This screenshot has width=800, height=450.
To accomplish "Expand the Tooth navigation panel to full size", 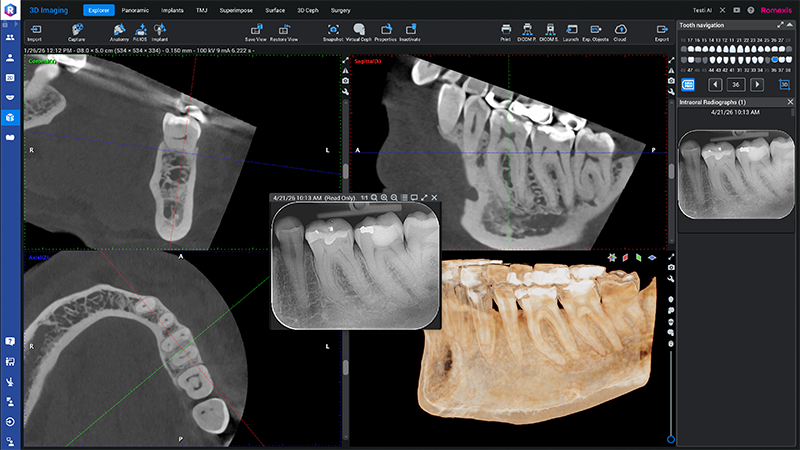I will 780,25.
